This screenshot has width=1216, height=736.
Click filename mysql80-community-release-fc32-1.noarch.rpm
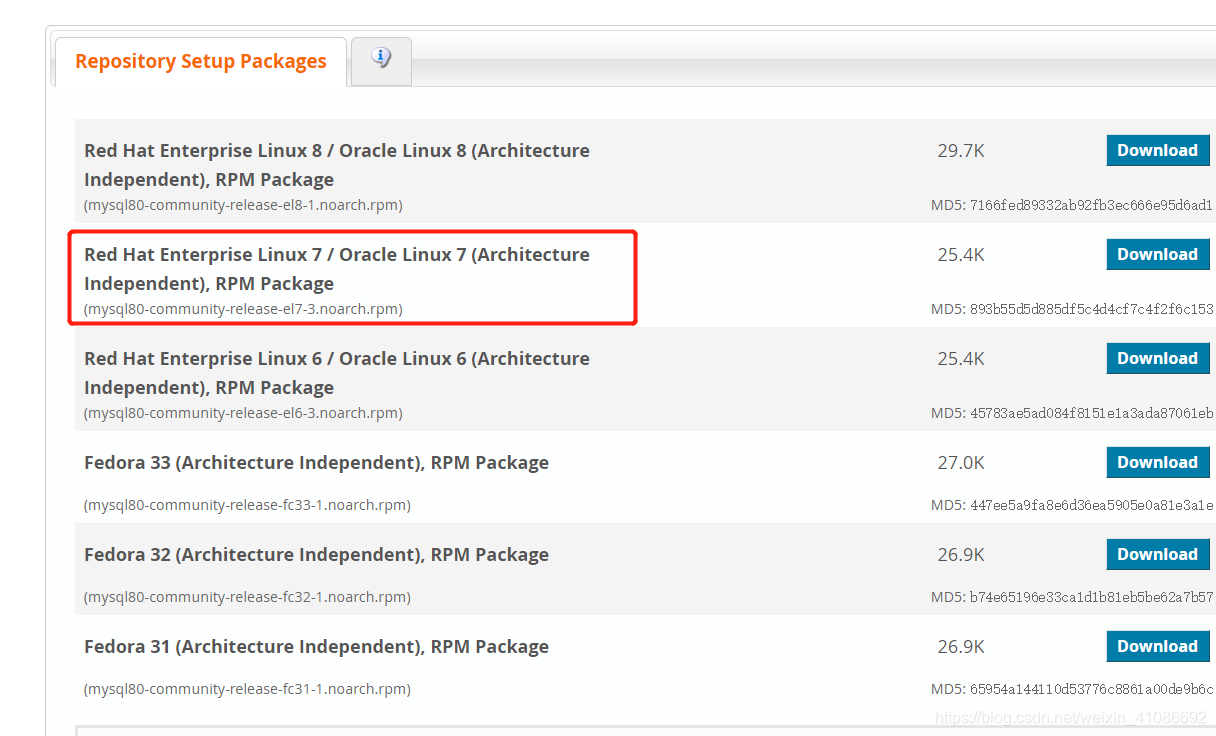point(247,597)
